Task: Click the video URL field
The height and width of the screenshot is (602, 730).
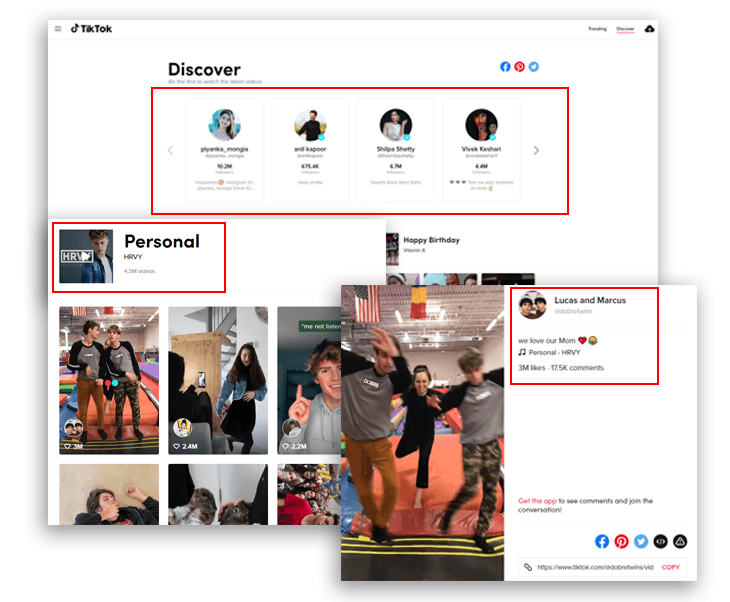Action: coord(595,567)
